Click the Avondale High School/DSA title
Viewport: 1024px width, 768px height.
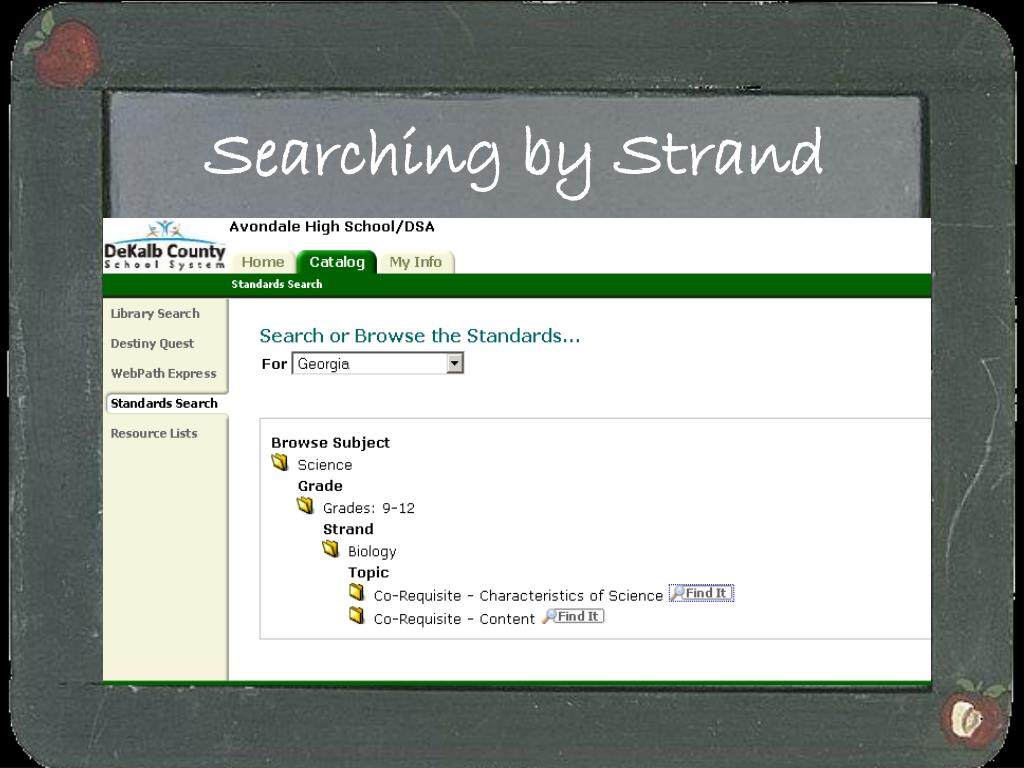pyautogui.click(x=332, y=227)
